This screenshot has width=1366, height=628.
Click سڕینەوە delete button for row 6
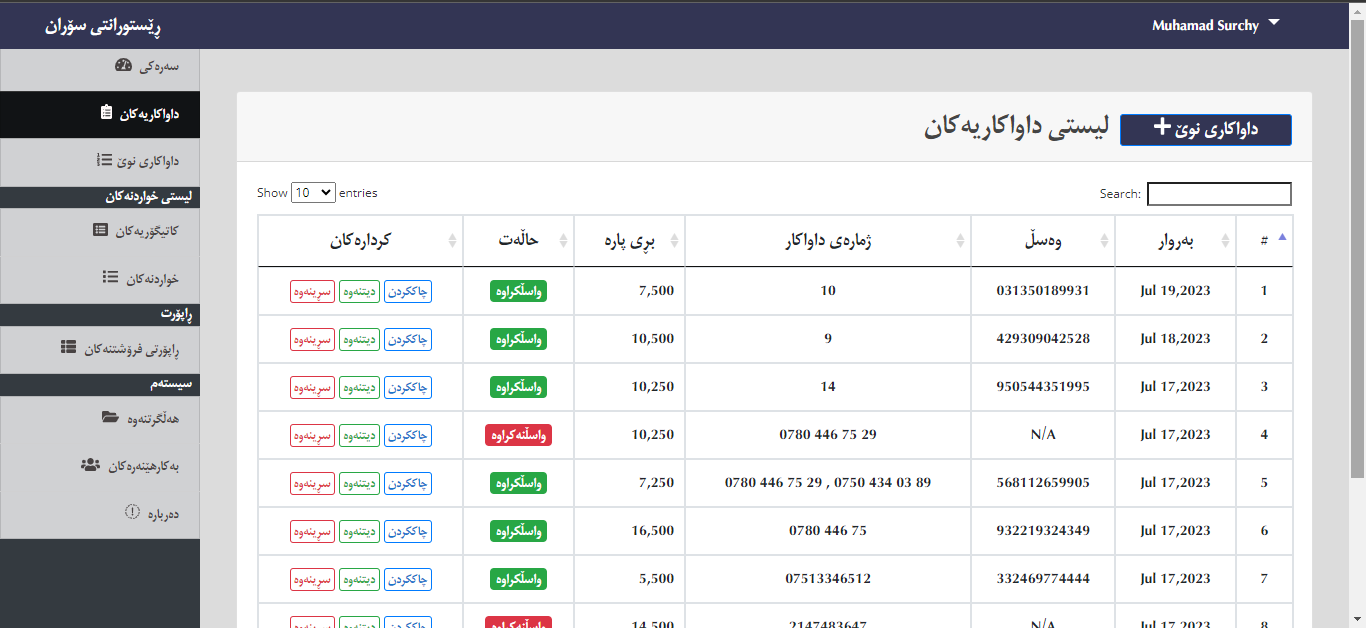tap(312, 531)
